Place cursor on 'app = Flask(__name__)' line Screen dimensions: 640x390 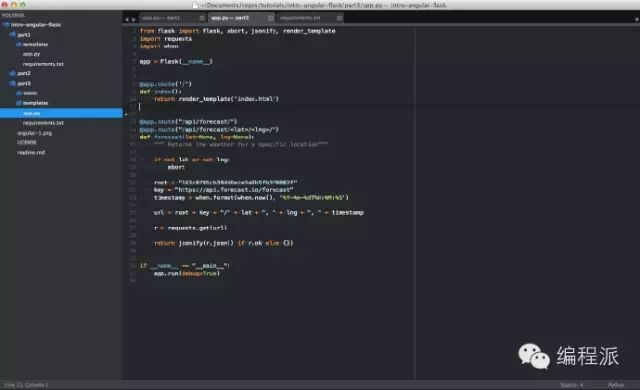coord(176,62)
